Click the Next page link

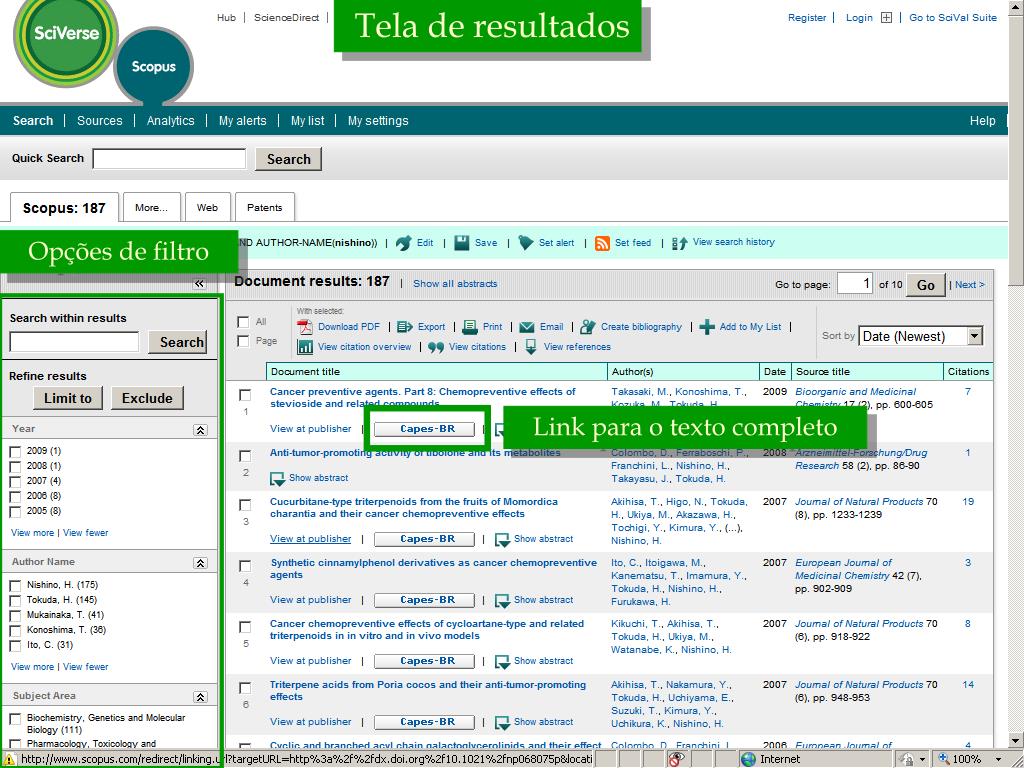click(970, 285)
